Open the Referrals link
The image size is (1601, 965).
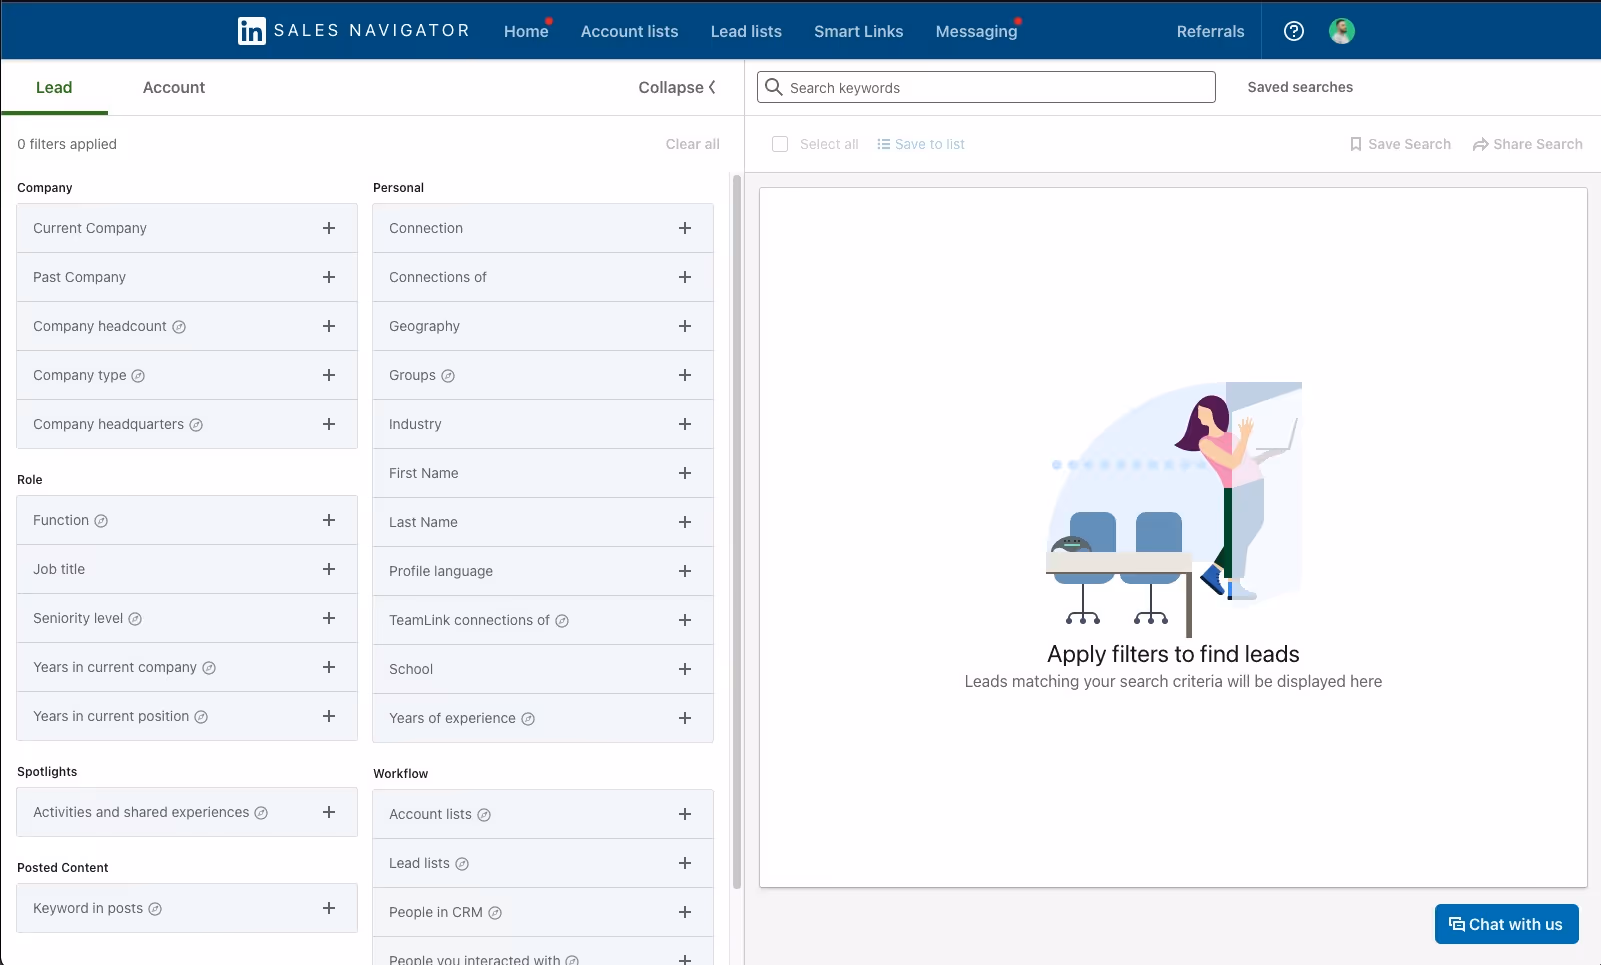point(1211,31)
